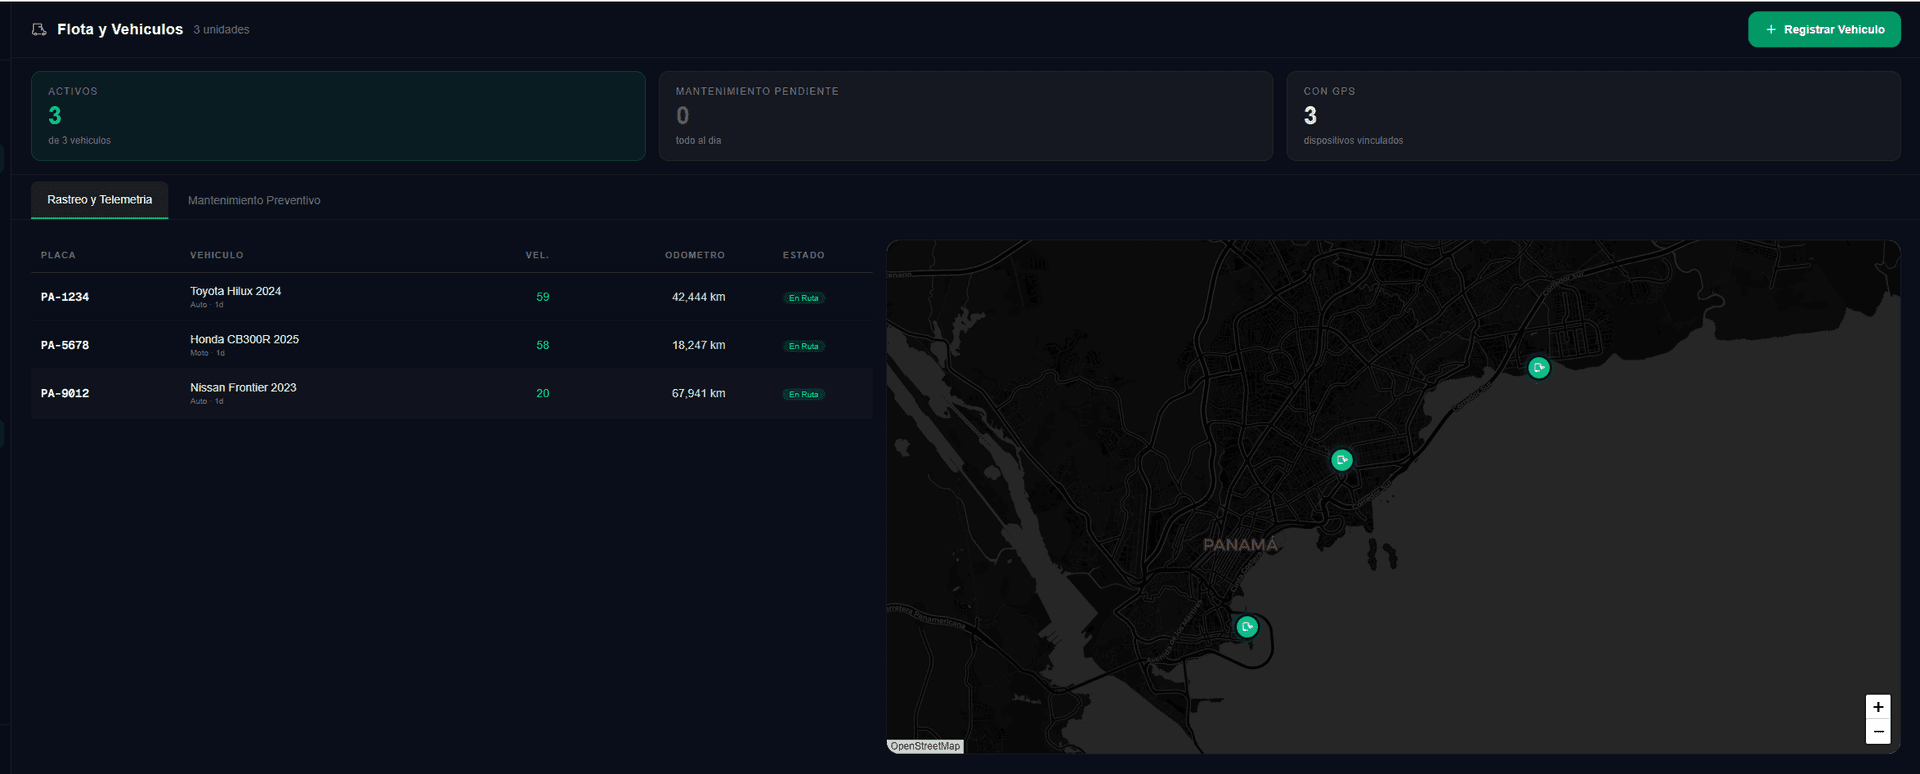Click the northeastern vehicle marker on map
The height and width of the screenshot is (774, 1920).
click(x=1539, y=368)
